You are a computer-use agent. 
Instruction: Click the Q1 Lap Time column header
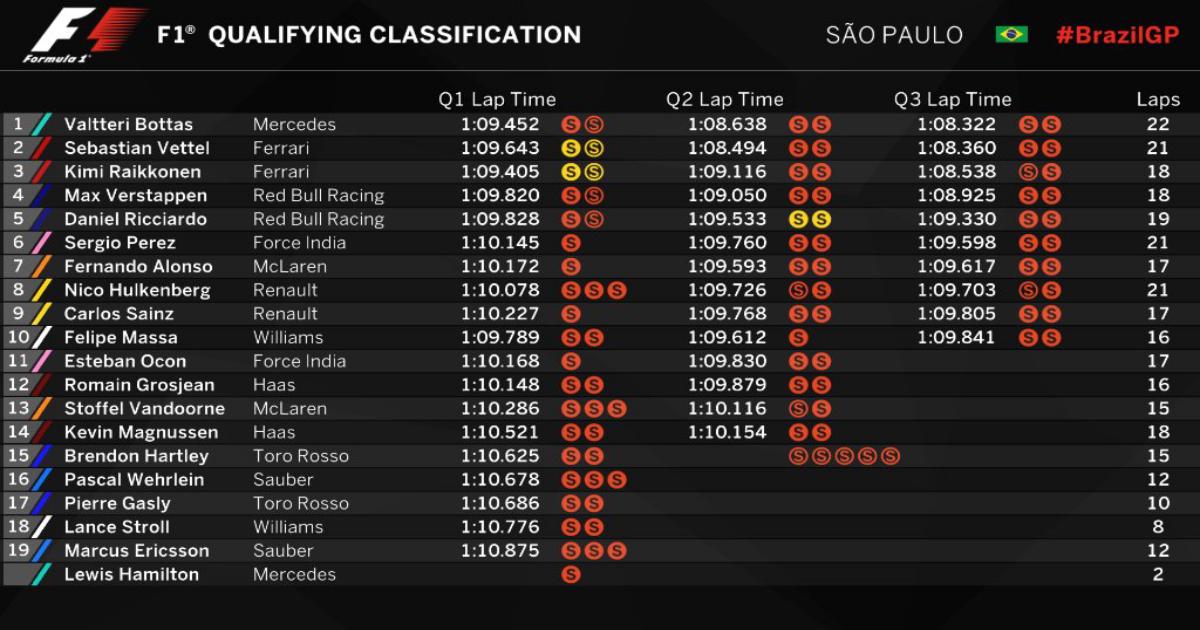point(497,99)
